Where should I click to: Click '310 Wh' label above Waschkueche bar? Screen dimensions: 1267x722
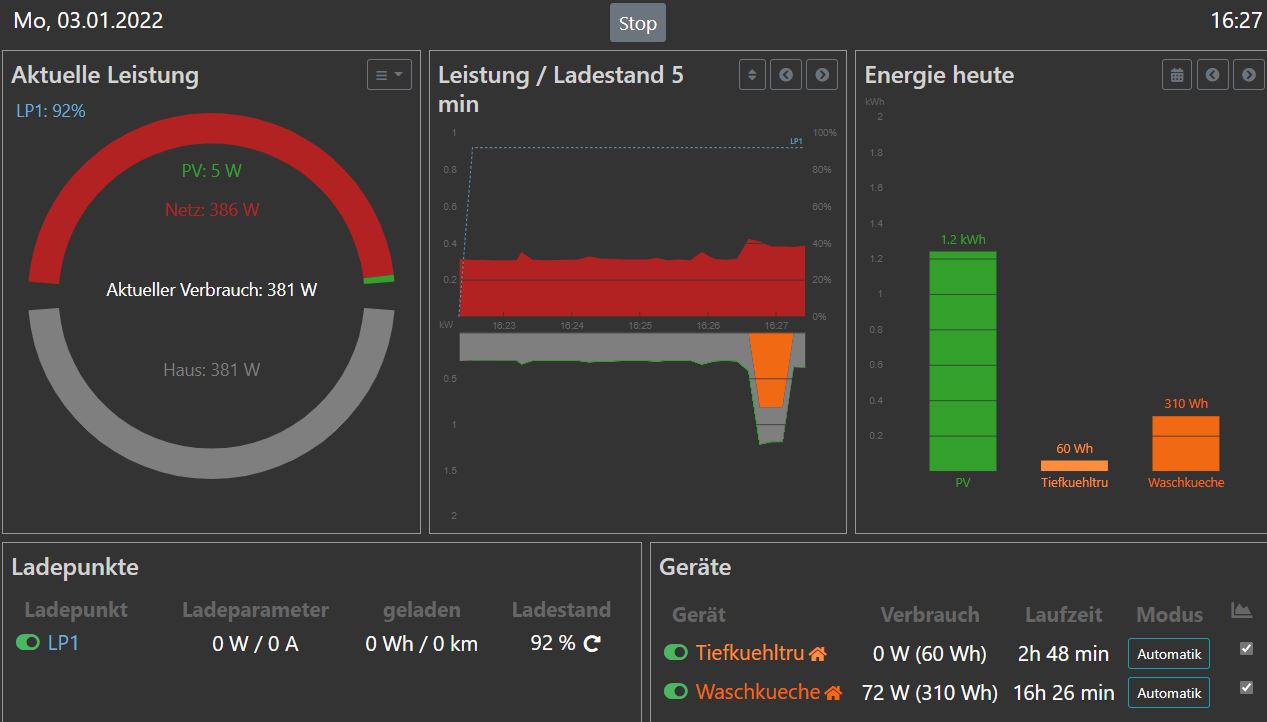point(1186,404)
